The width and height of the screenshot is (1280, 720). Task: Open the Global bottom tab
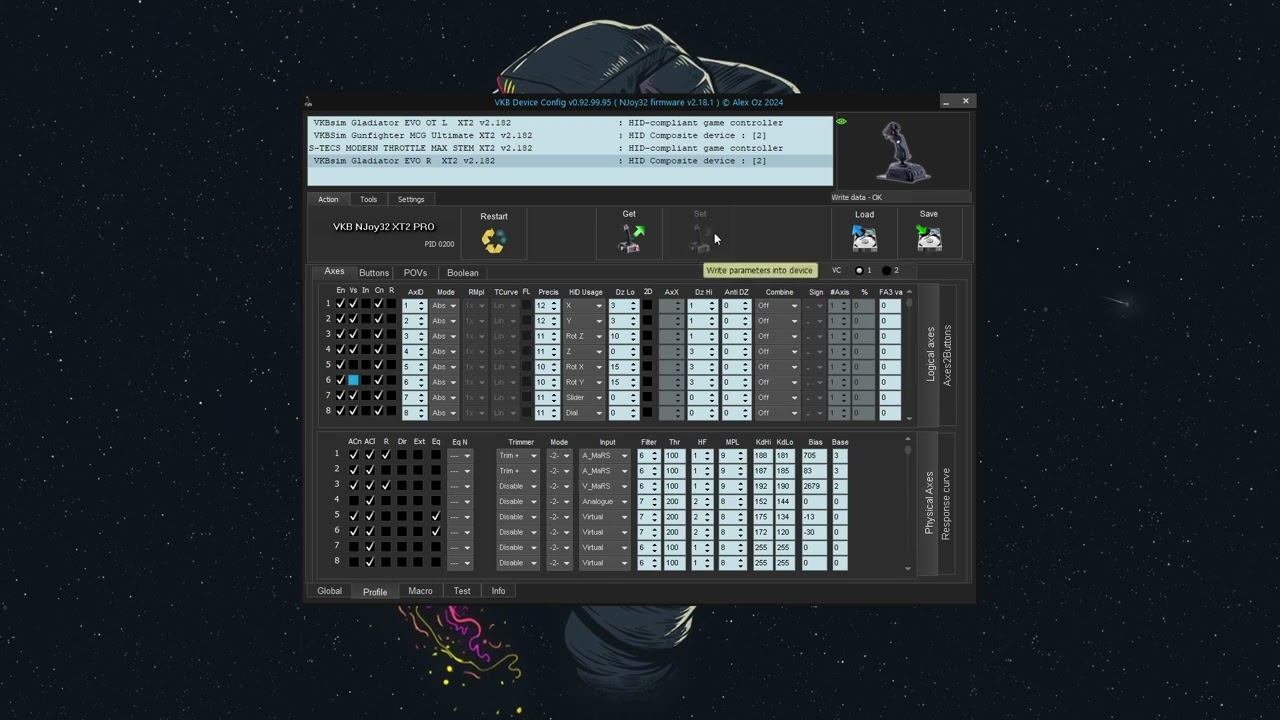[329, 591]
